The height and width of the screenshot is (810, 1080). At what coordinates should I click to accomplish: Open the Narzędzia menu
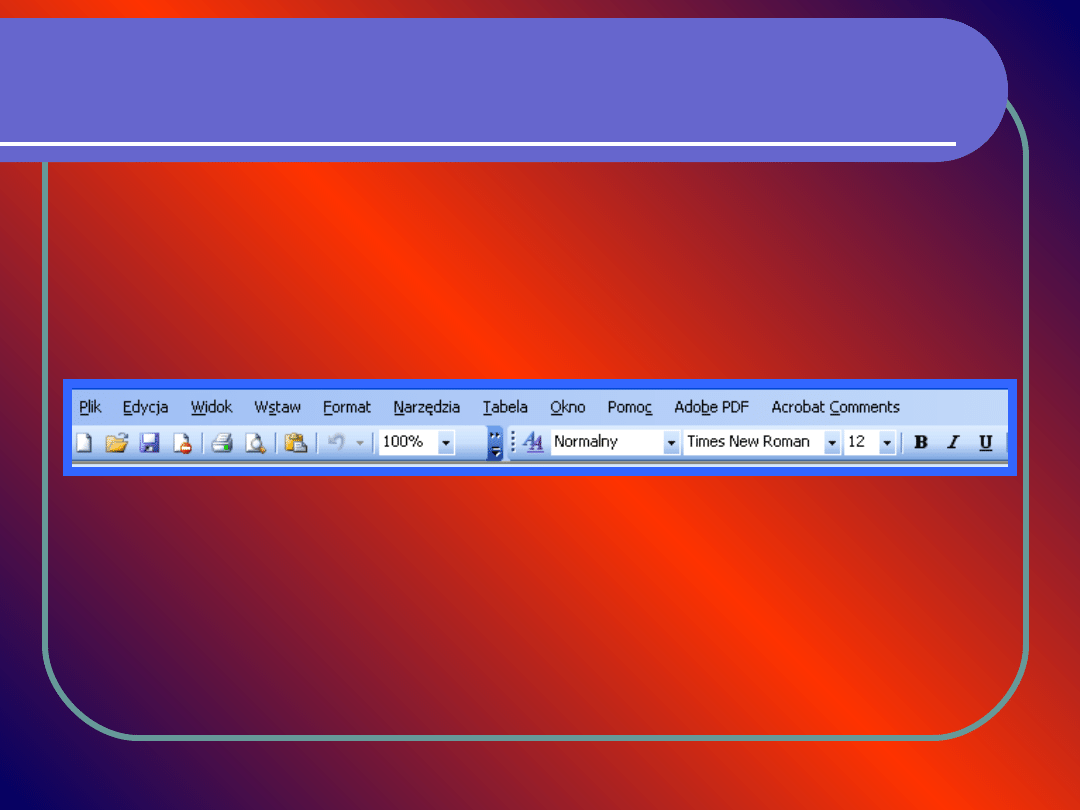click(x=427, y=407)
